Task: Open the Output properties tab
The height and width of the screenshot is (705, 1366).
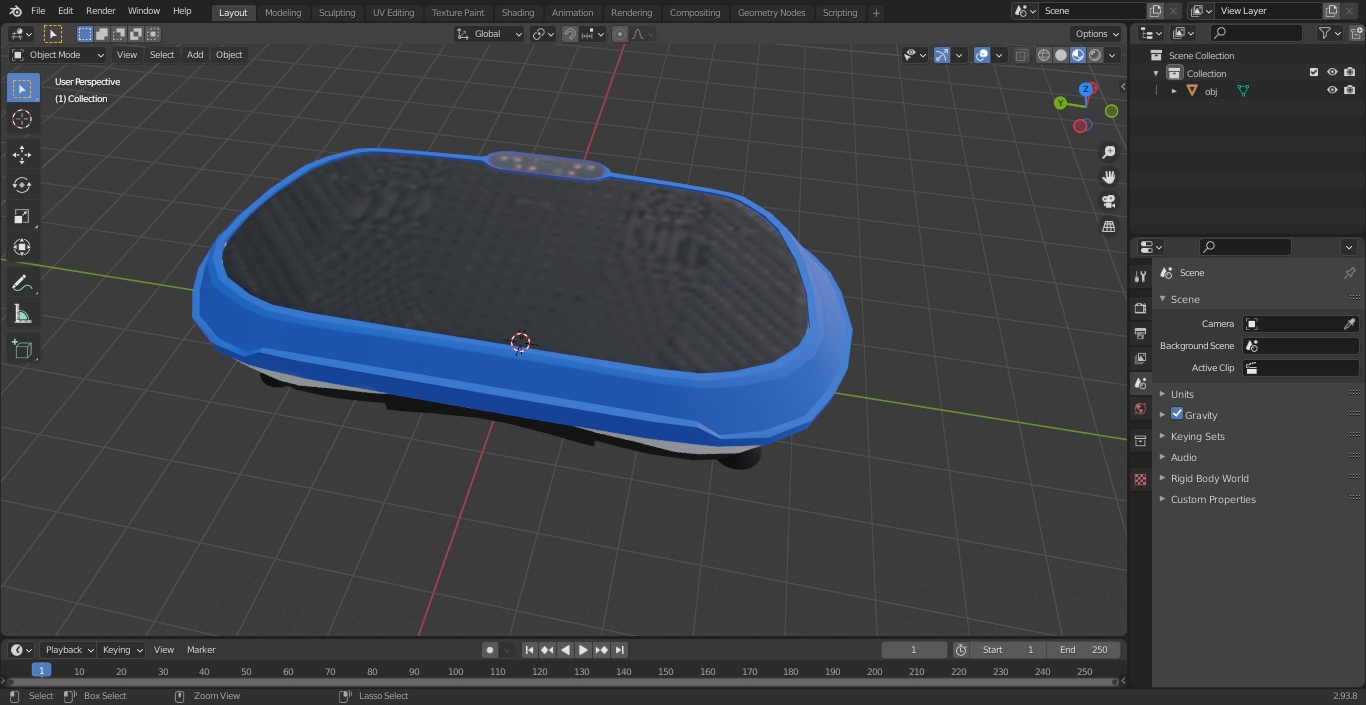Action: tap(1140, 333)
